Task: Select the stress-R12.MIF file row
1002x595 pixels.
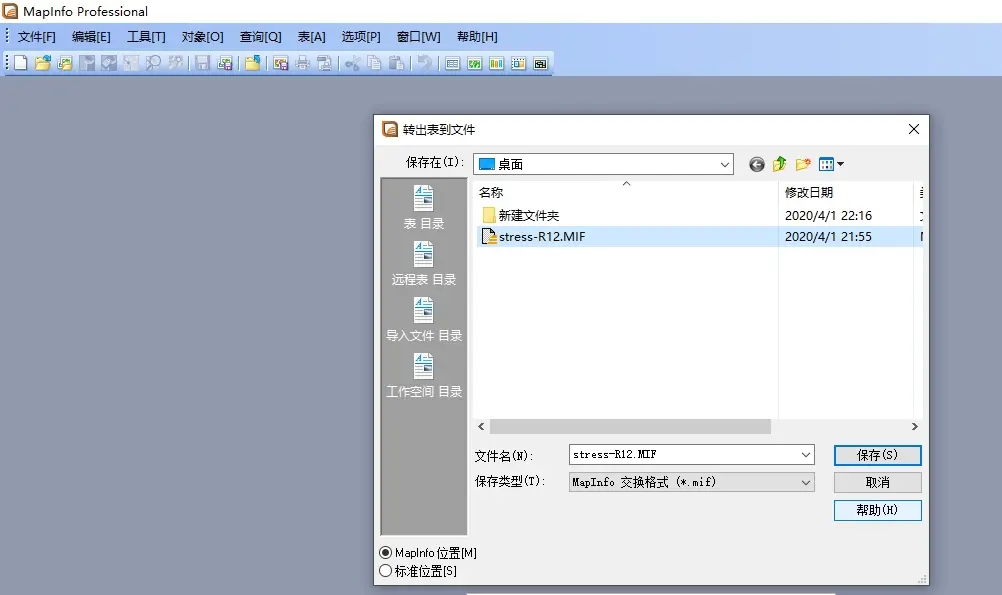Action: click(699, 236)
